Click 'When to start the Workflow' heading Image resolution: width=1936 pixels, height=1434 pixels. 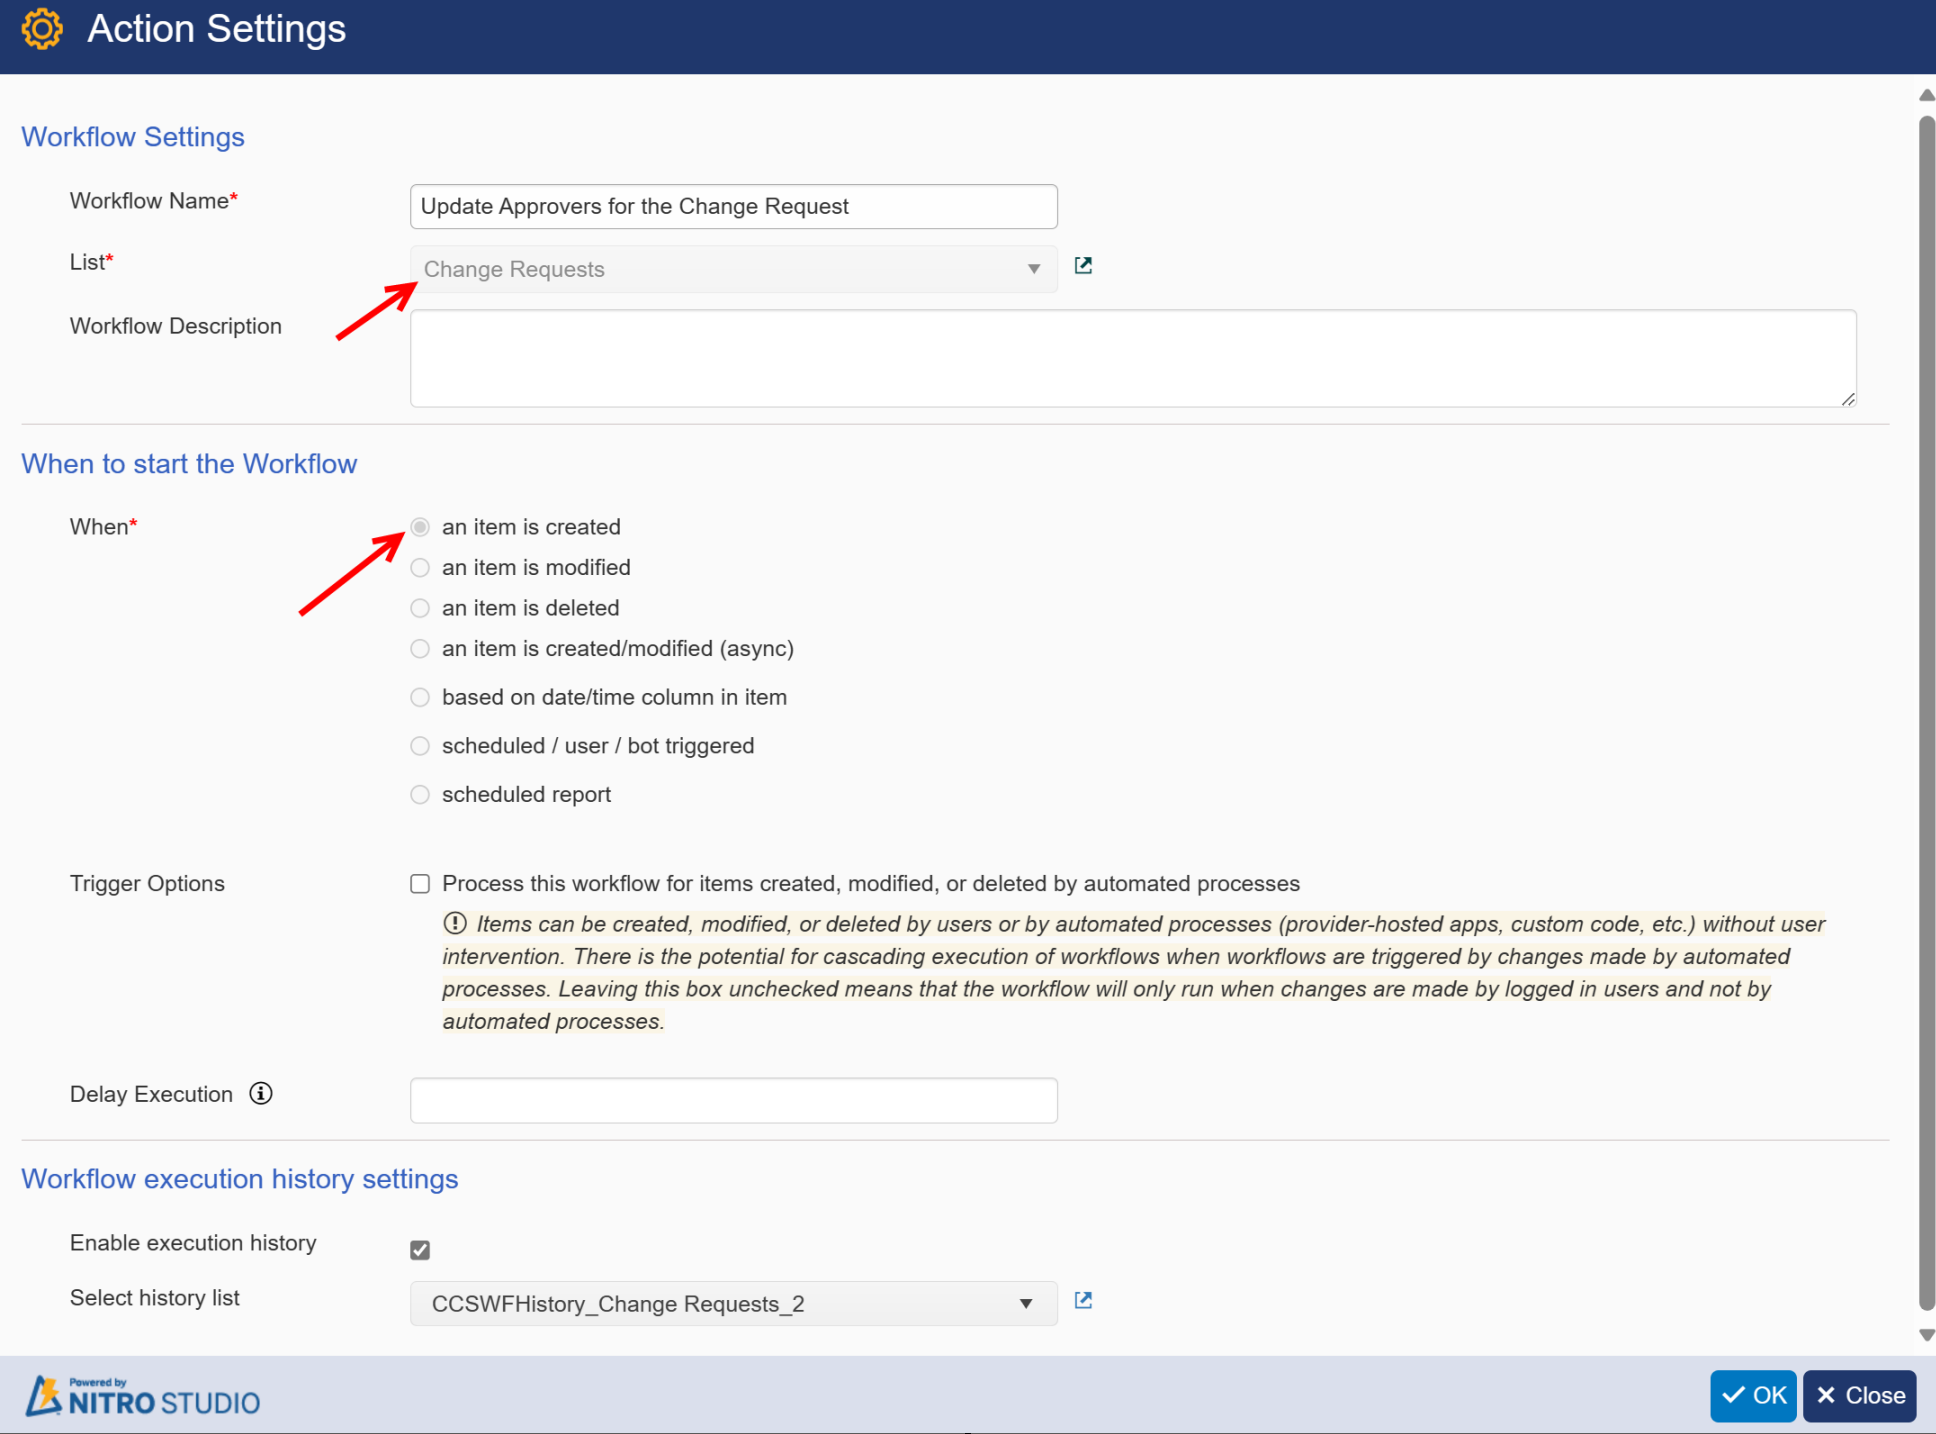[189, 464]
